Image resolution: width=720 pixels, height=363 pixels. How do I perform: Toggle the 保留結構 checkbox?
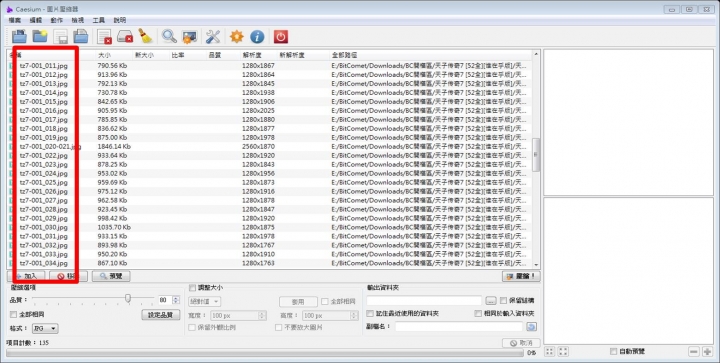coord(503,300)
